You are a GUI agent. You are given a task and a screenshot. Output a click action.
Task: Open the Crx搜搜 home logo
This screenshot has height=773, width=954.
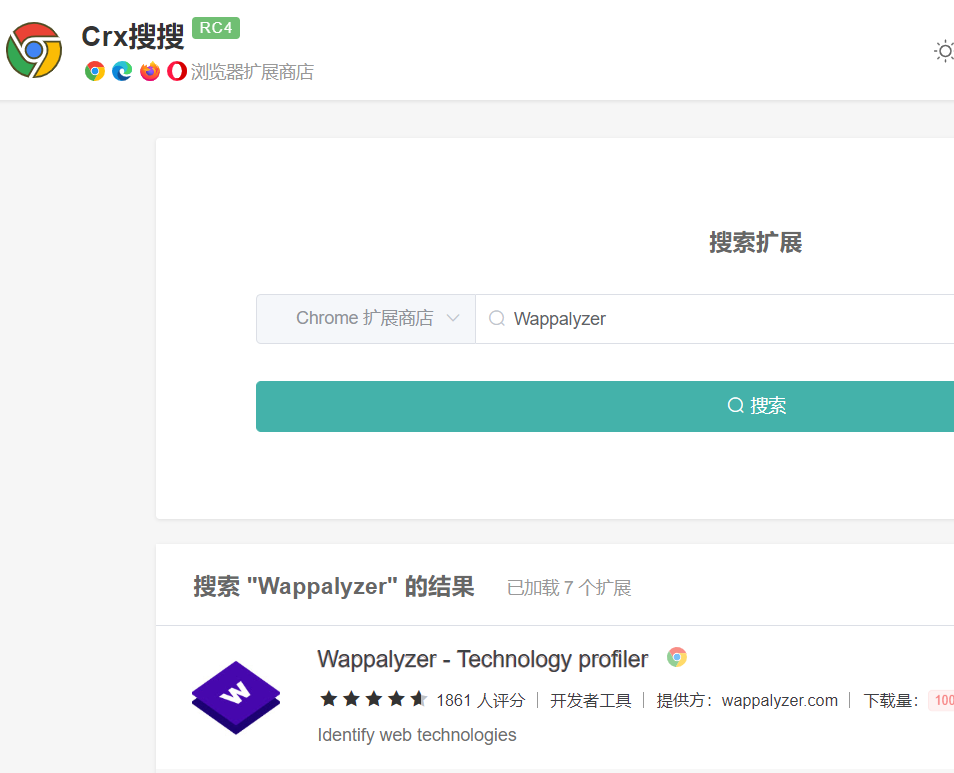(33, 49)
